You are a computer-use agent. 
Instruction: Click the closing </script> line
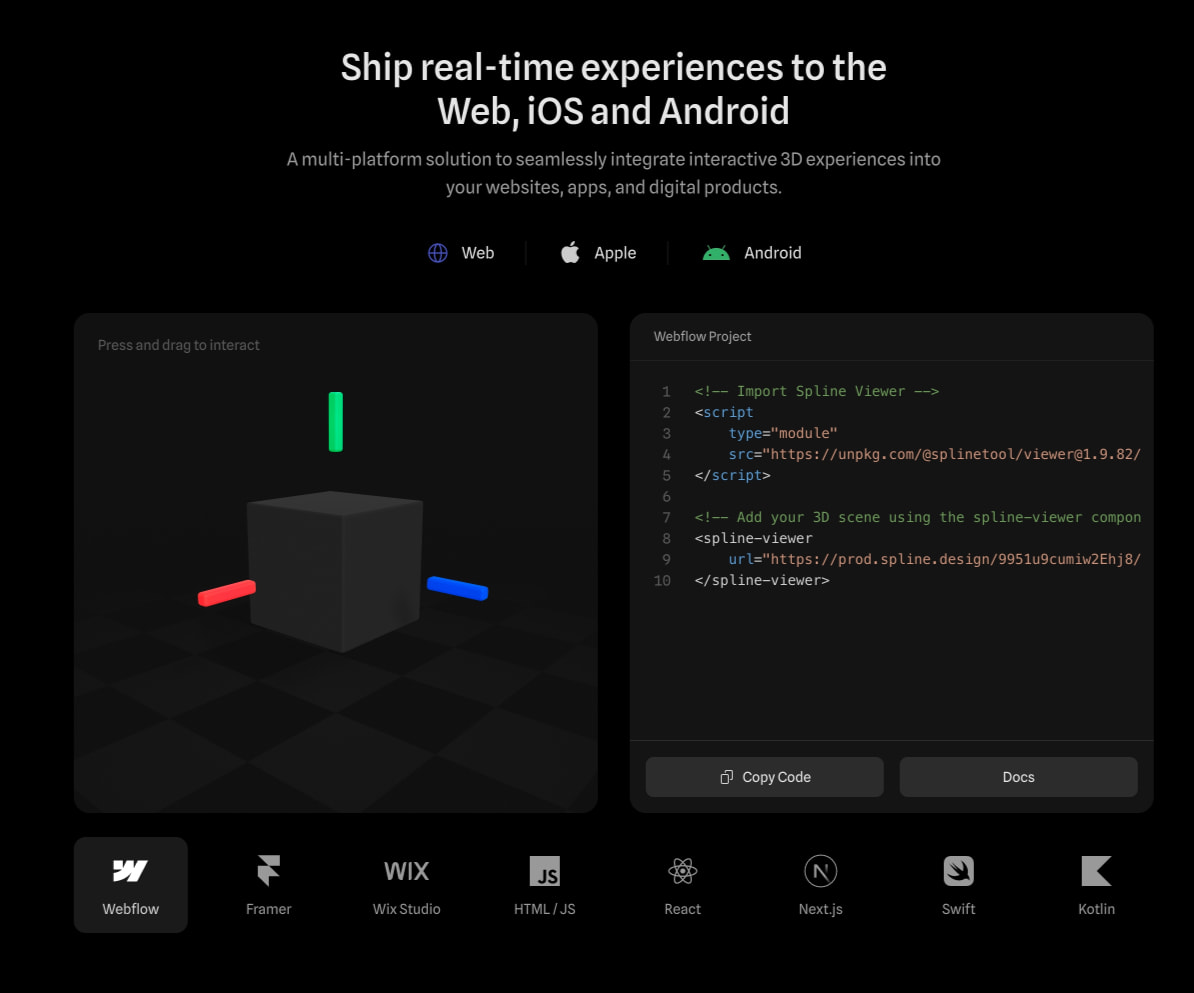732,475
